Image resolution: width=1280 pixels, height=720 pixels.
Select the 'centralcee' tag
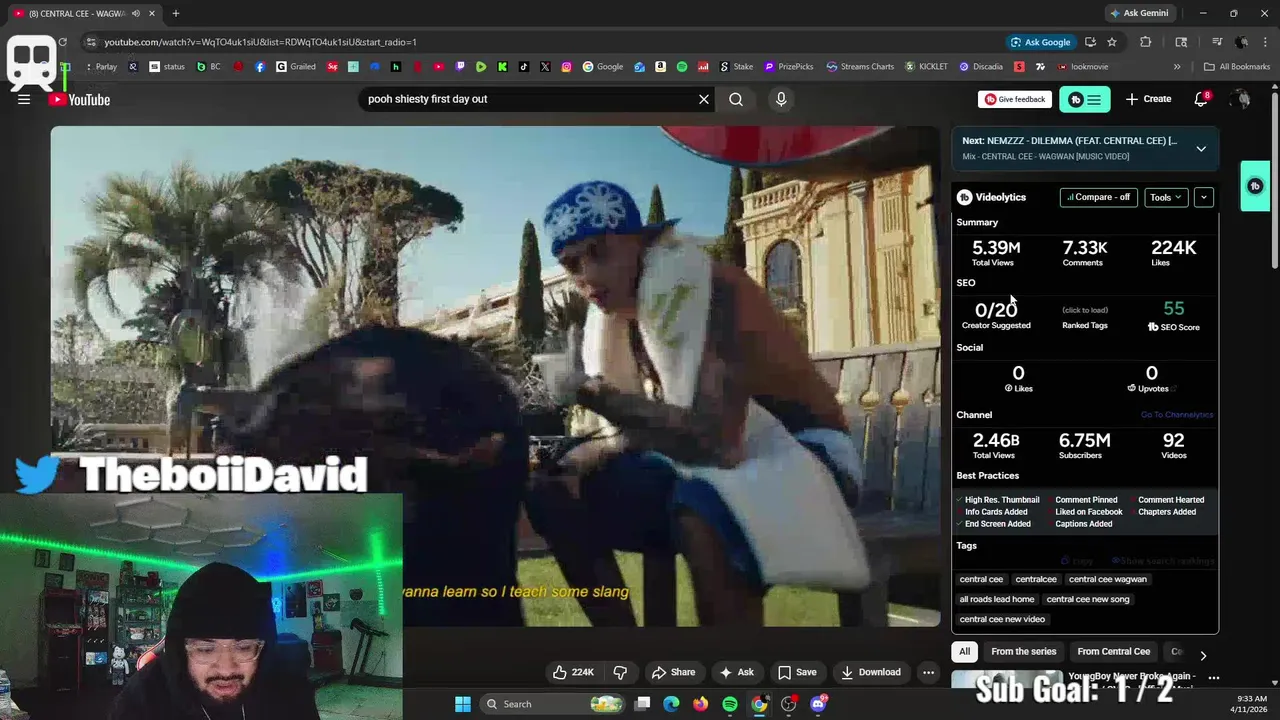tap(1036, 579)
